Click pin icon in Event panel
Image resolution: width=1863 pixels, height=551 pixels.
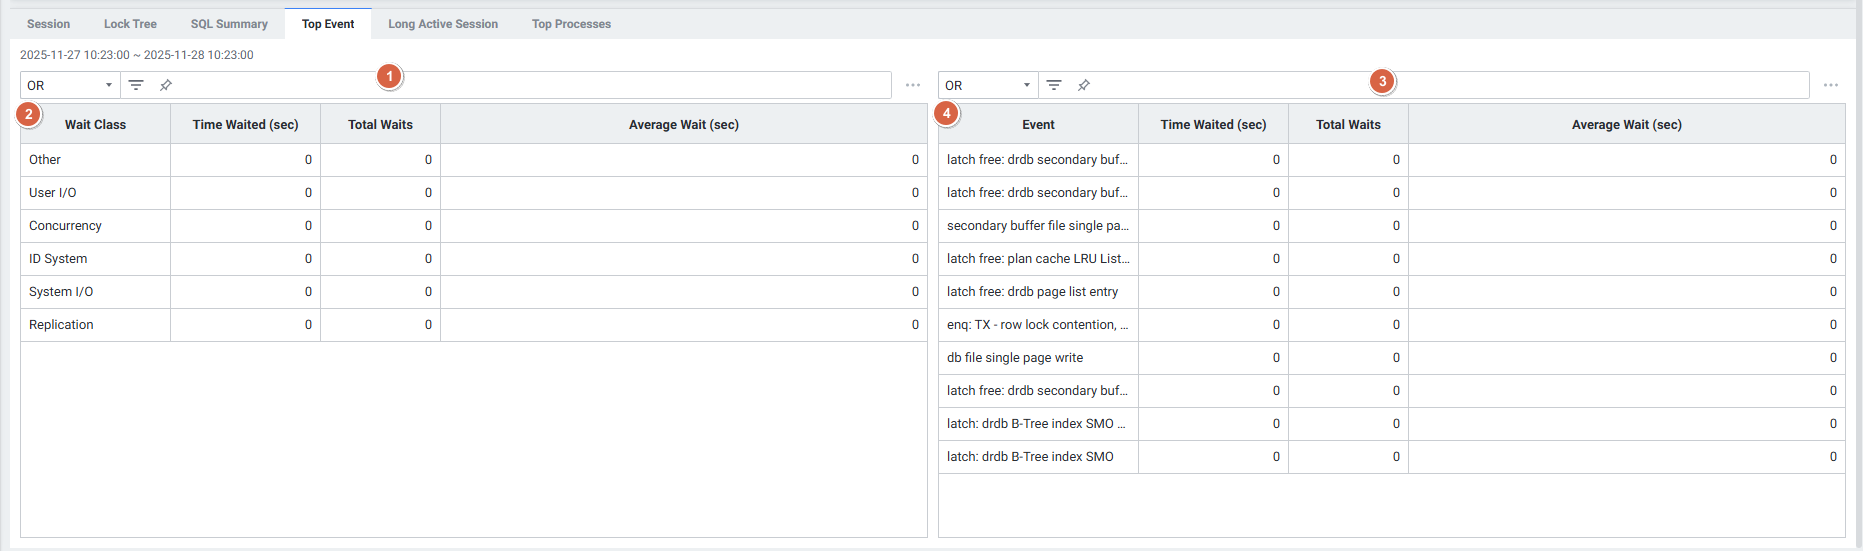(1084, 85)
